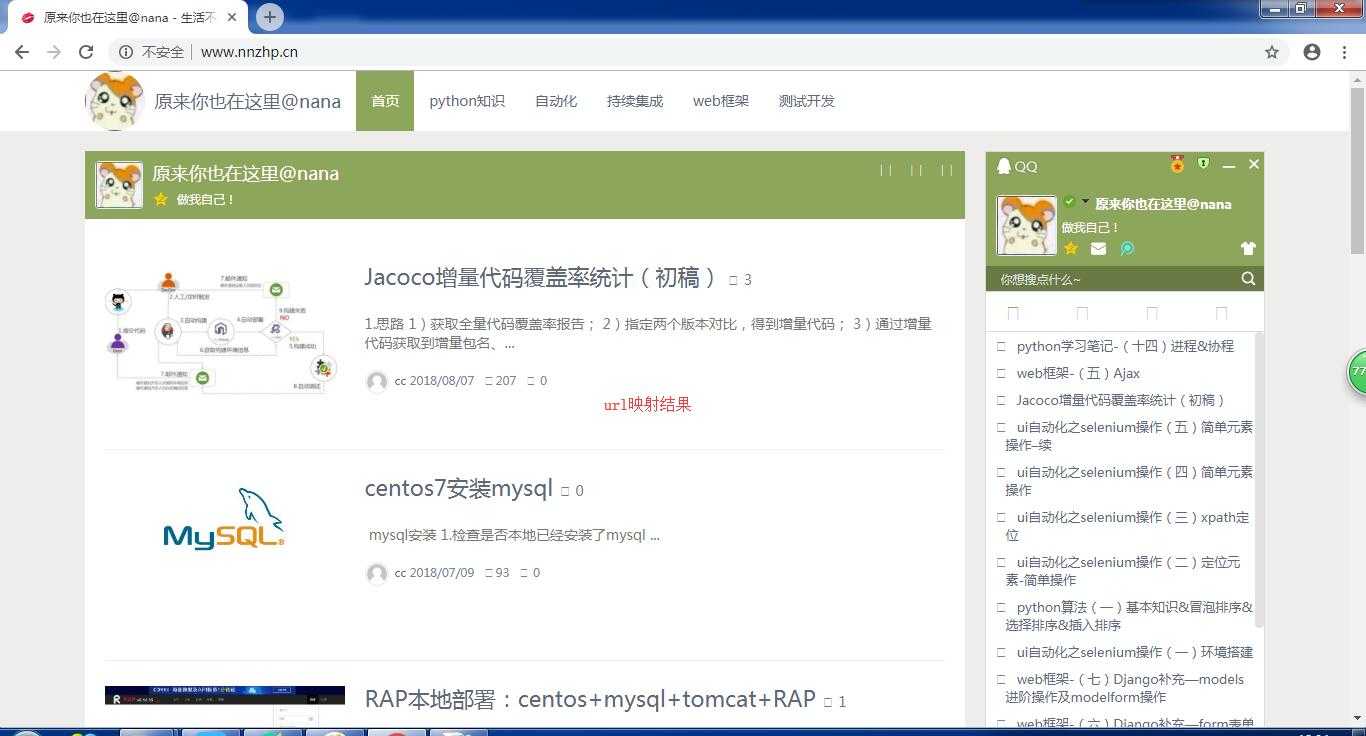This screenshot has width=1366, height=736.
Task: Click the browser back arrow
Action: point(22,52)
